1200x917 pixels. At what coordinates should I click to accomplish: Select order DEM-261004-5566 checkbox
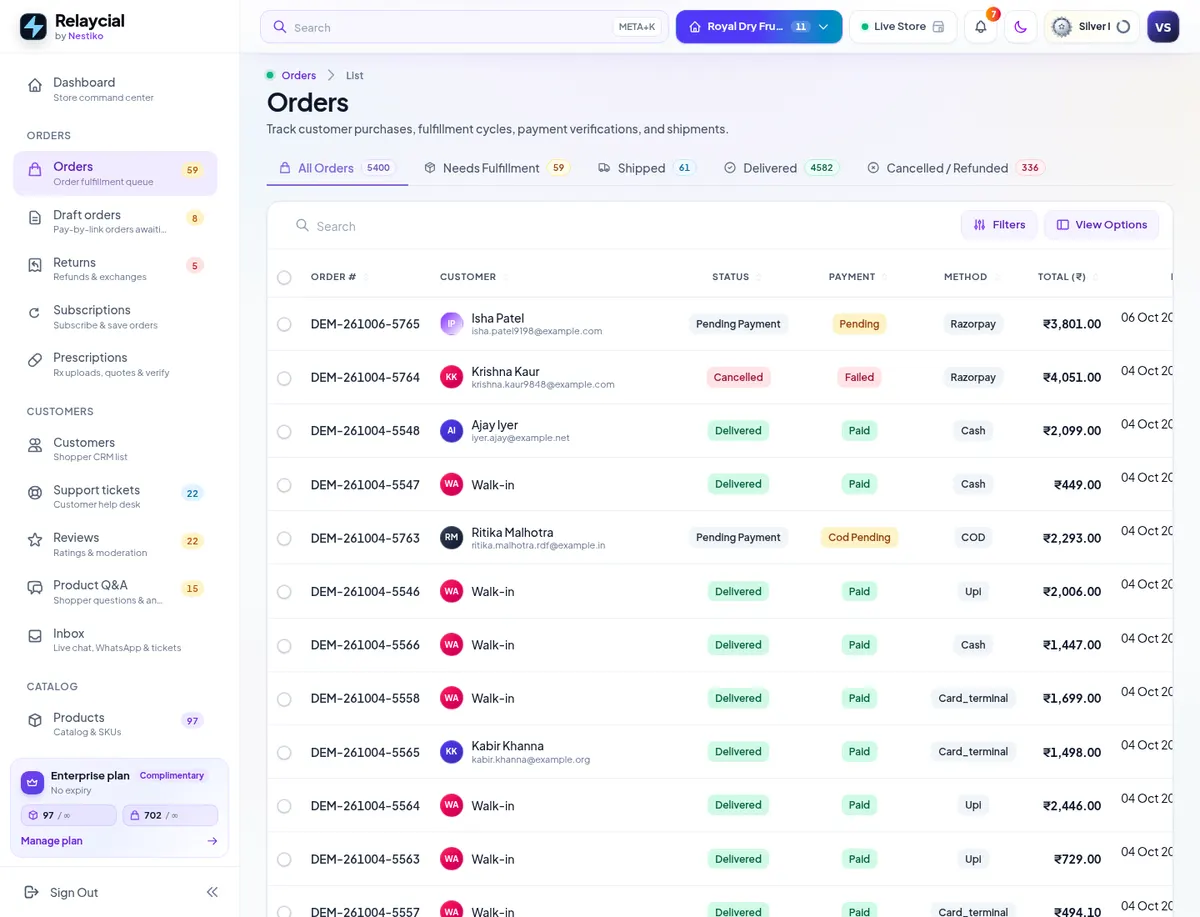(x=284, y=645)
